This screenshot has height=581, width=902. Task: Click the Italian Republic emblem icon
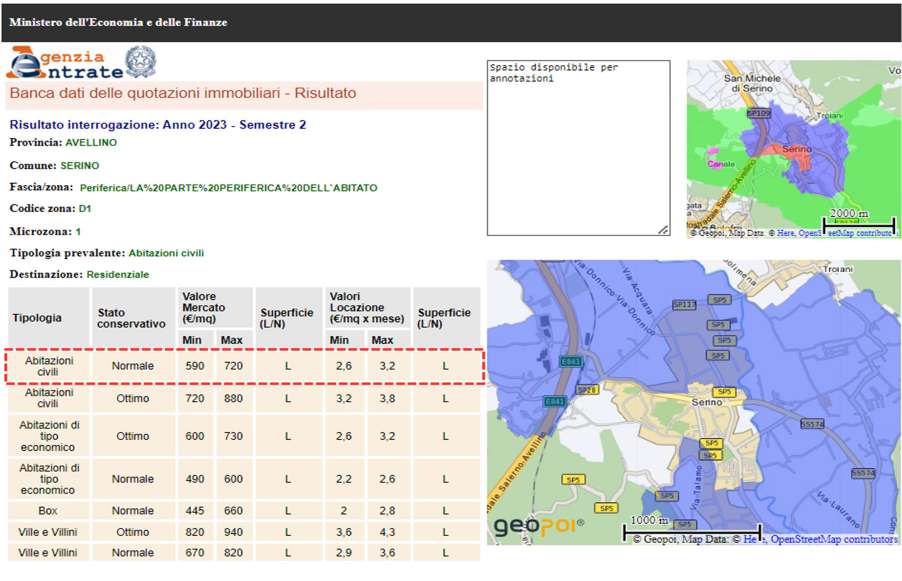[x=140, y=62]
